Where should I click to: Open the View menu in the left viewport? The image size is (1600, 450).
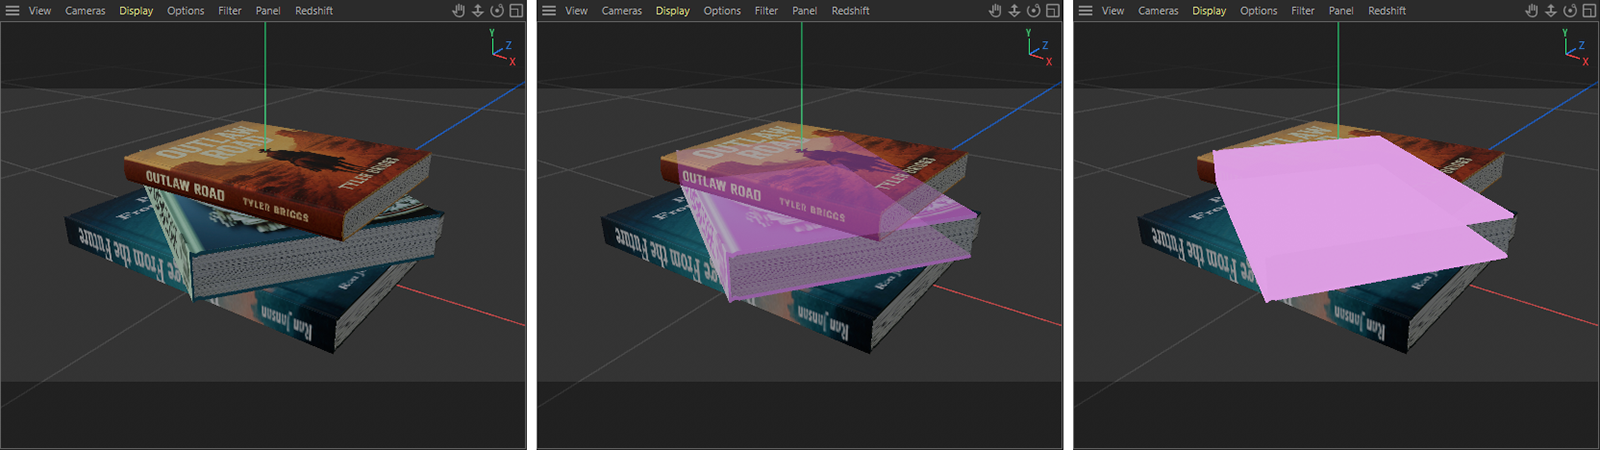40,11
